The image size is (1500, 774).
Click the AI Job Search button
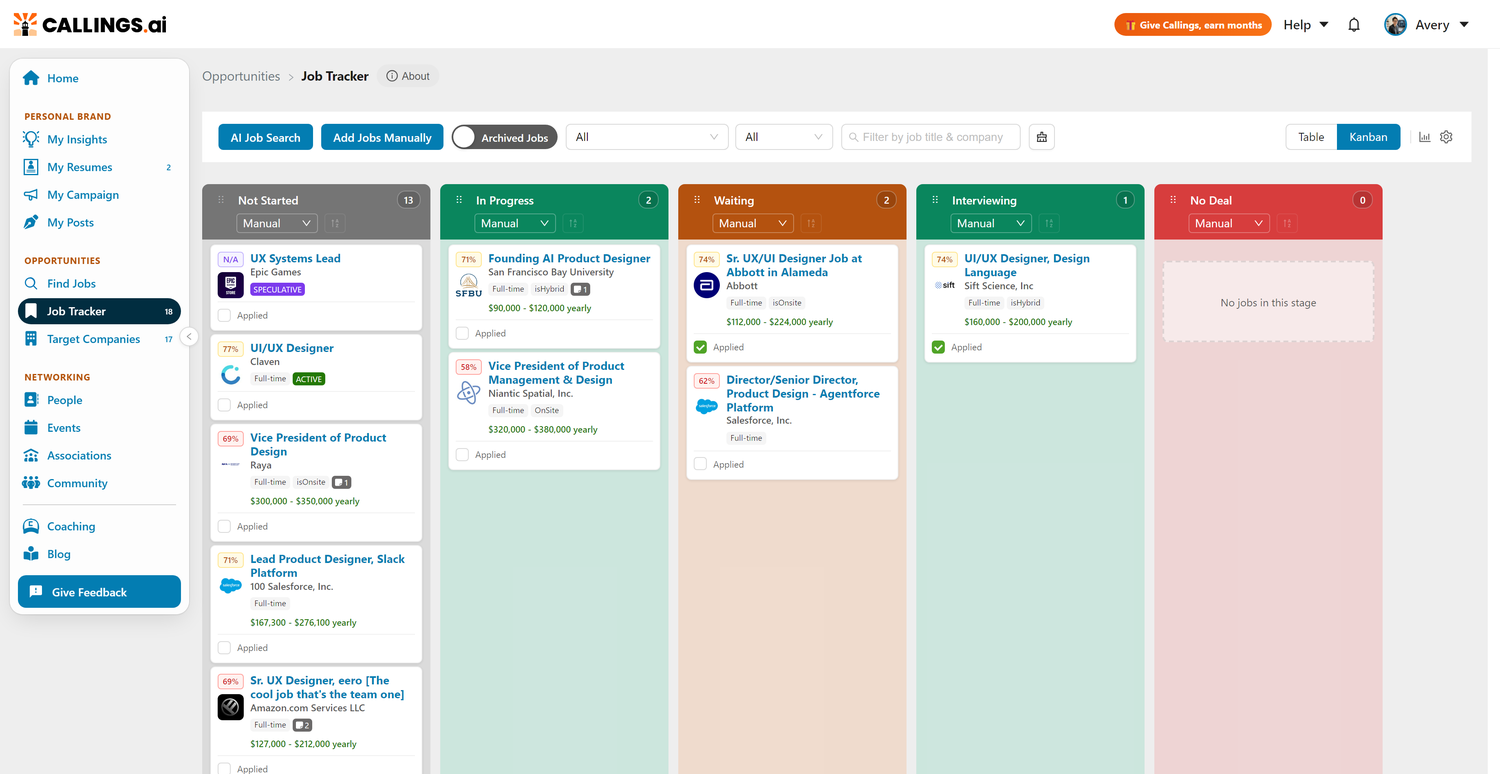click(x=265, y=137)
